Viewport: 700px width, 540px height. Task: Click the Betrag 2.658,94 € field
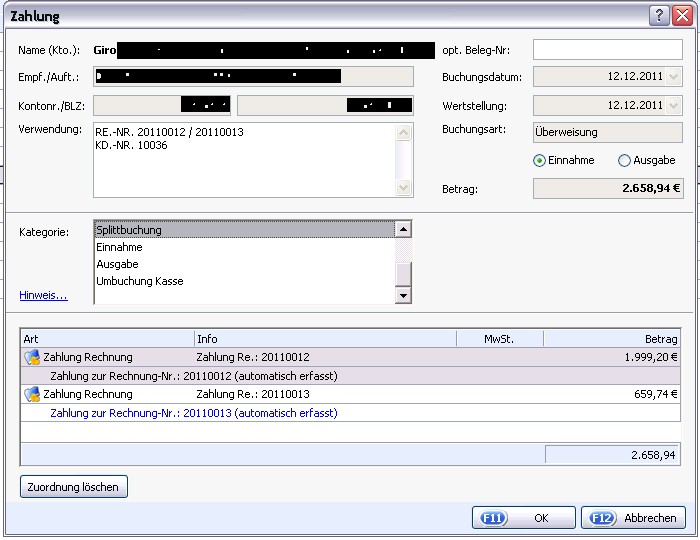[608, 188]
